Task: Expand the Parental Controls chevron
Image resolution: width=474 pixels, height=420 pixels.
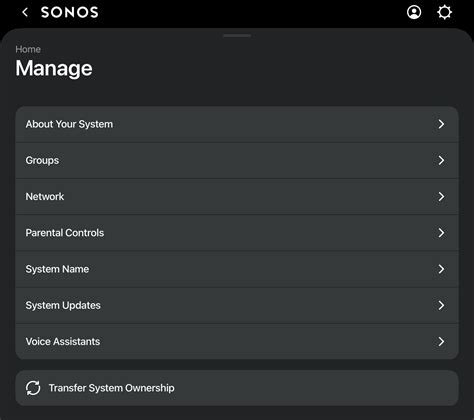Action: tap(441, 233)
